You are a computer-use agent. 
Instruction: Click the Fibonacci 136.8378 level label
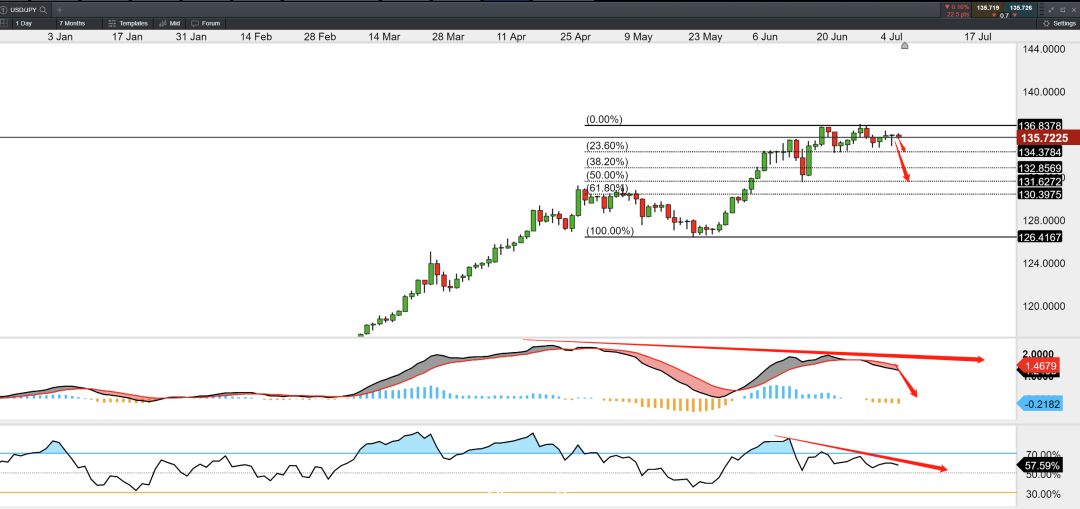[x=1039, y=125]
